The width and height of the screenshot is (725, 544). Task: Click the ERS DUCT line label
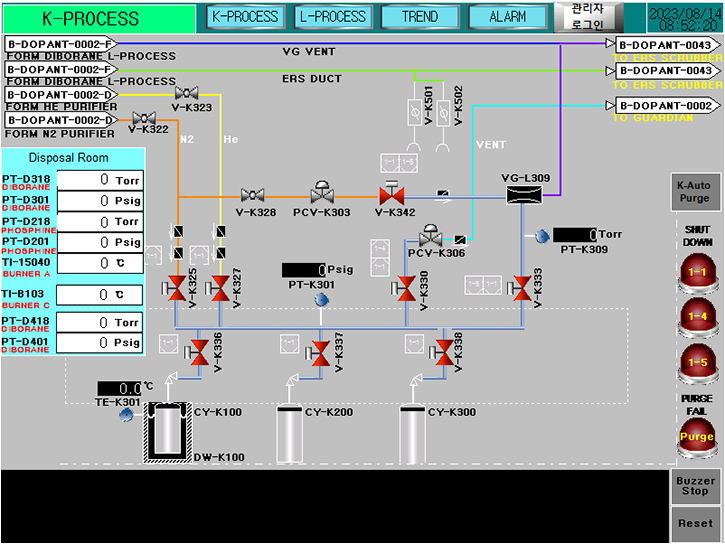point(312,79)
